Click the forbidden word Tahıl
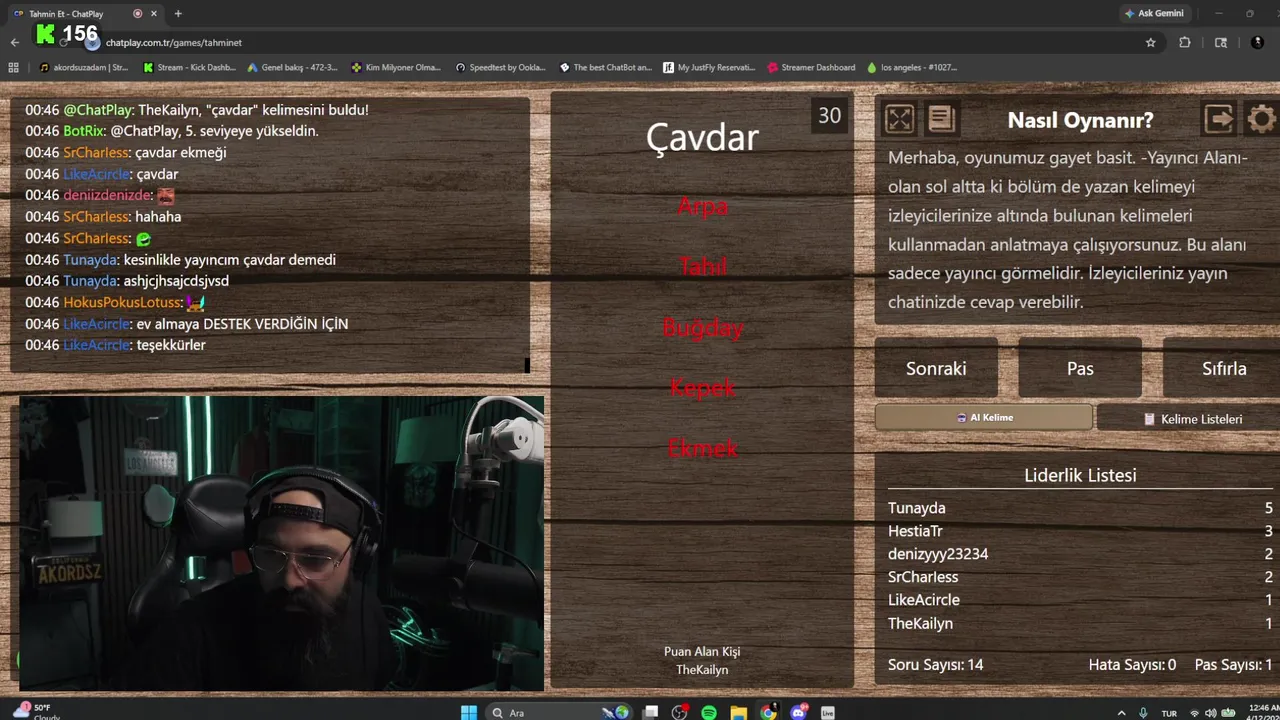Screen dimensions: 1280x720 pyautogui.click(x=702, y=266)
